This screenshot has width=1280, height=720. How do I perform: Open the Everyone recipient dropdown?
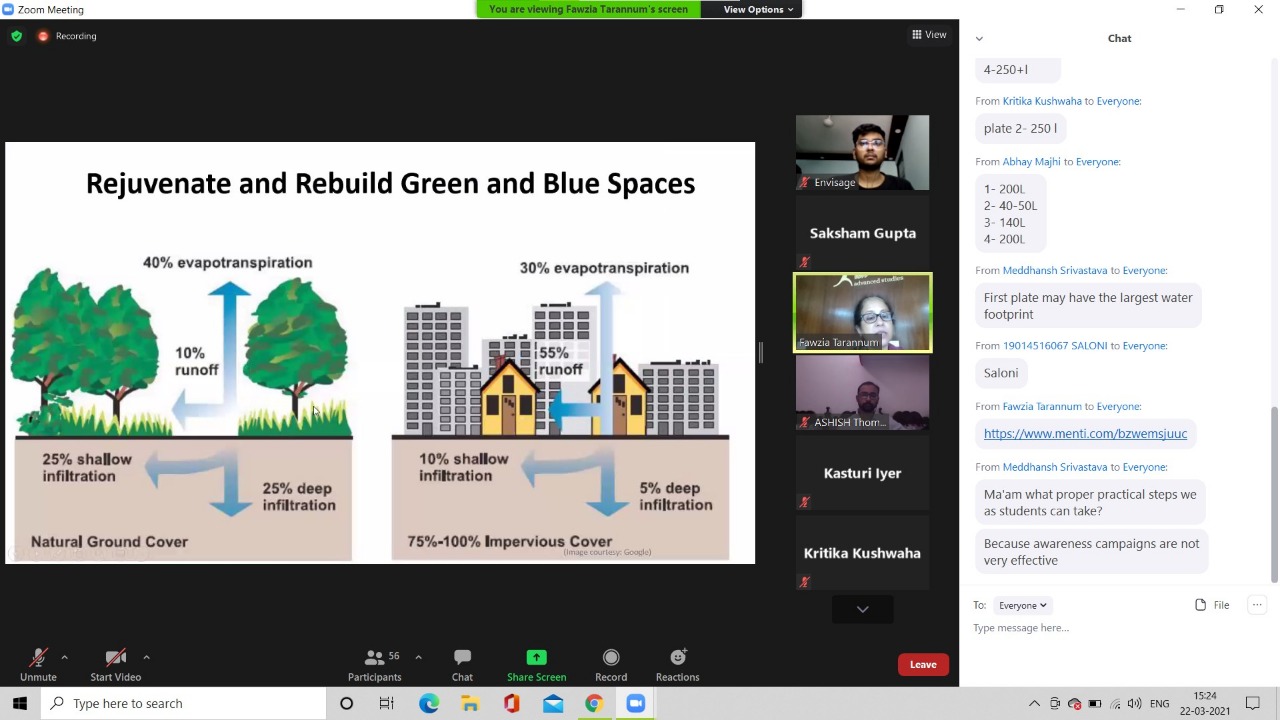point(1022,605)
